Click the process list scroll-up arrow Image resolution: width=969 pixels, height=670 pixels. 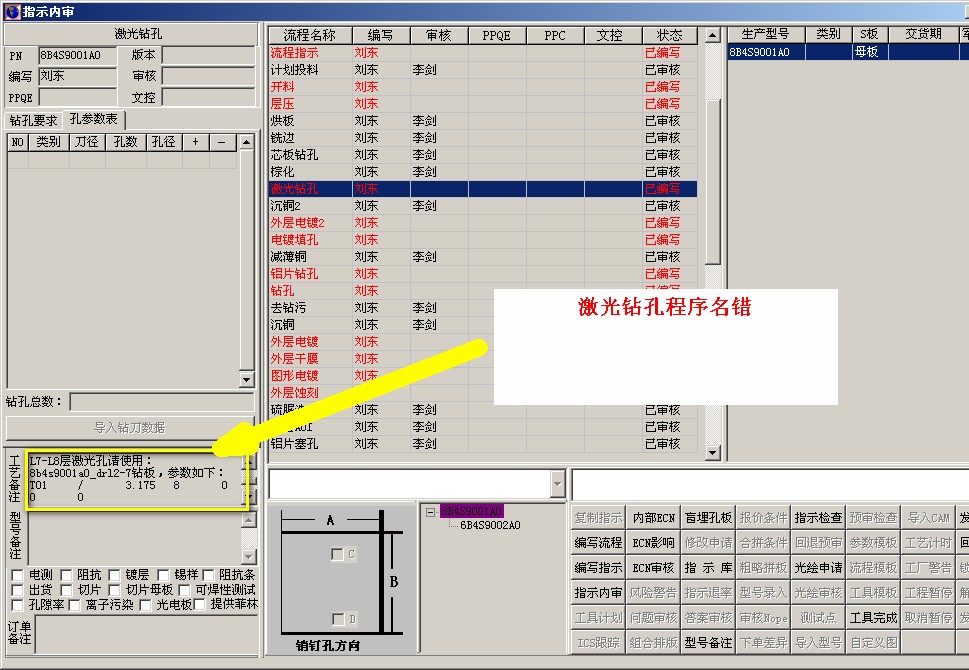[713, 35]
